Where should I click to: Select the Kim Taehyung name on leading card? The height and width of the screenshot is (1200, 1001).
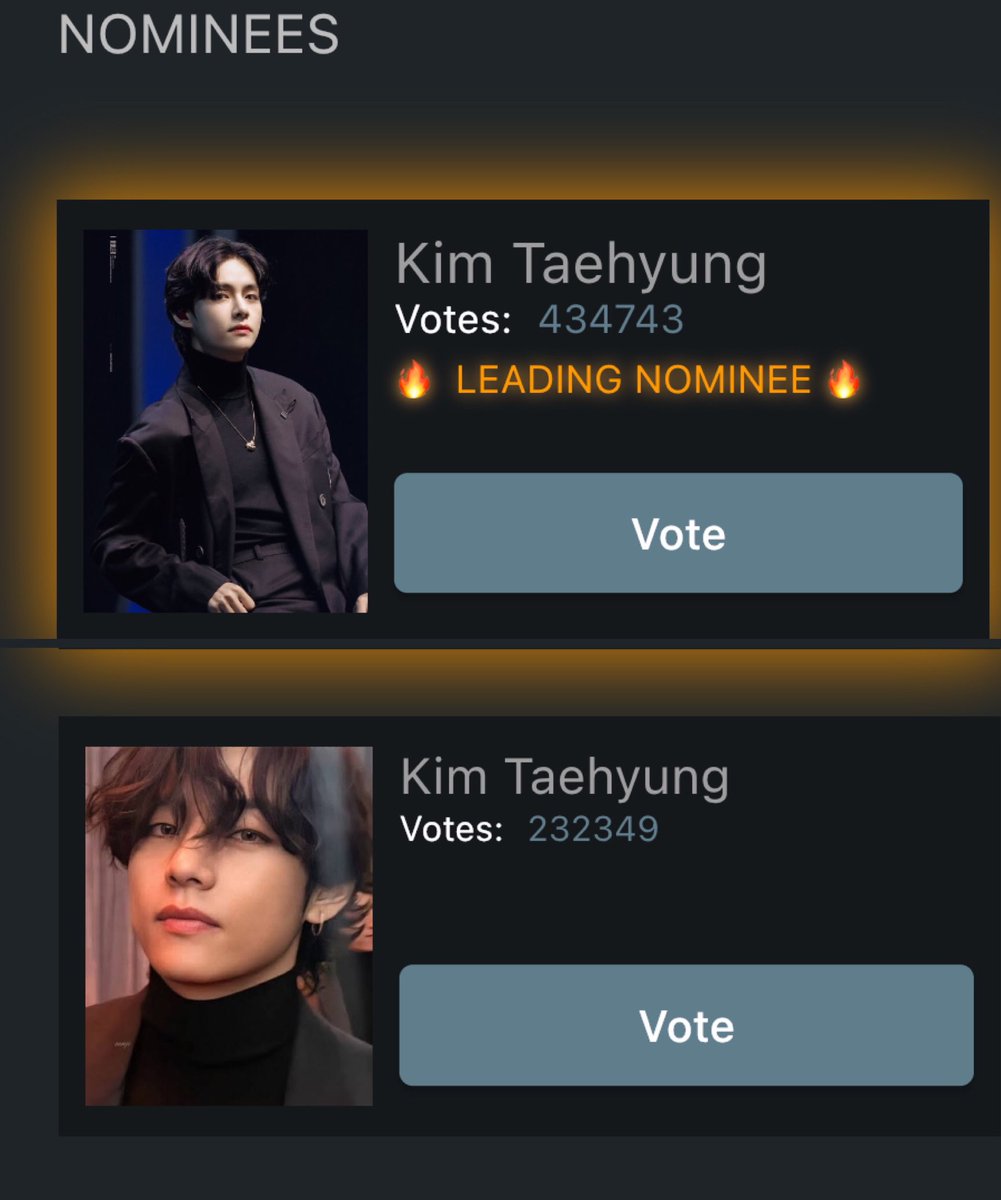(581, 264)
